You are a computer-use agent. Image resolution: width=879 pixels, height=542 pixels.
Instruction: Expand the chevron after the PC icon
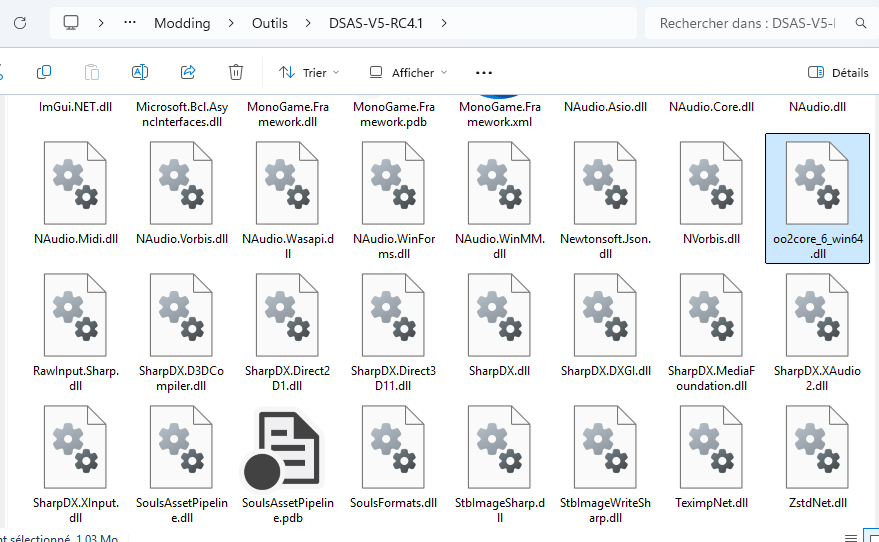[101, 23]
